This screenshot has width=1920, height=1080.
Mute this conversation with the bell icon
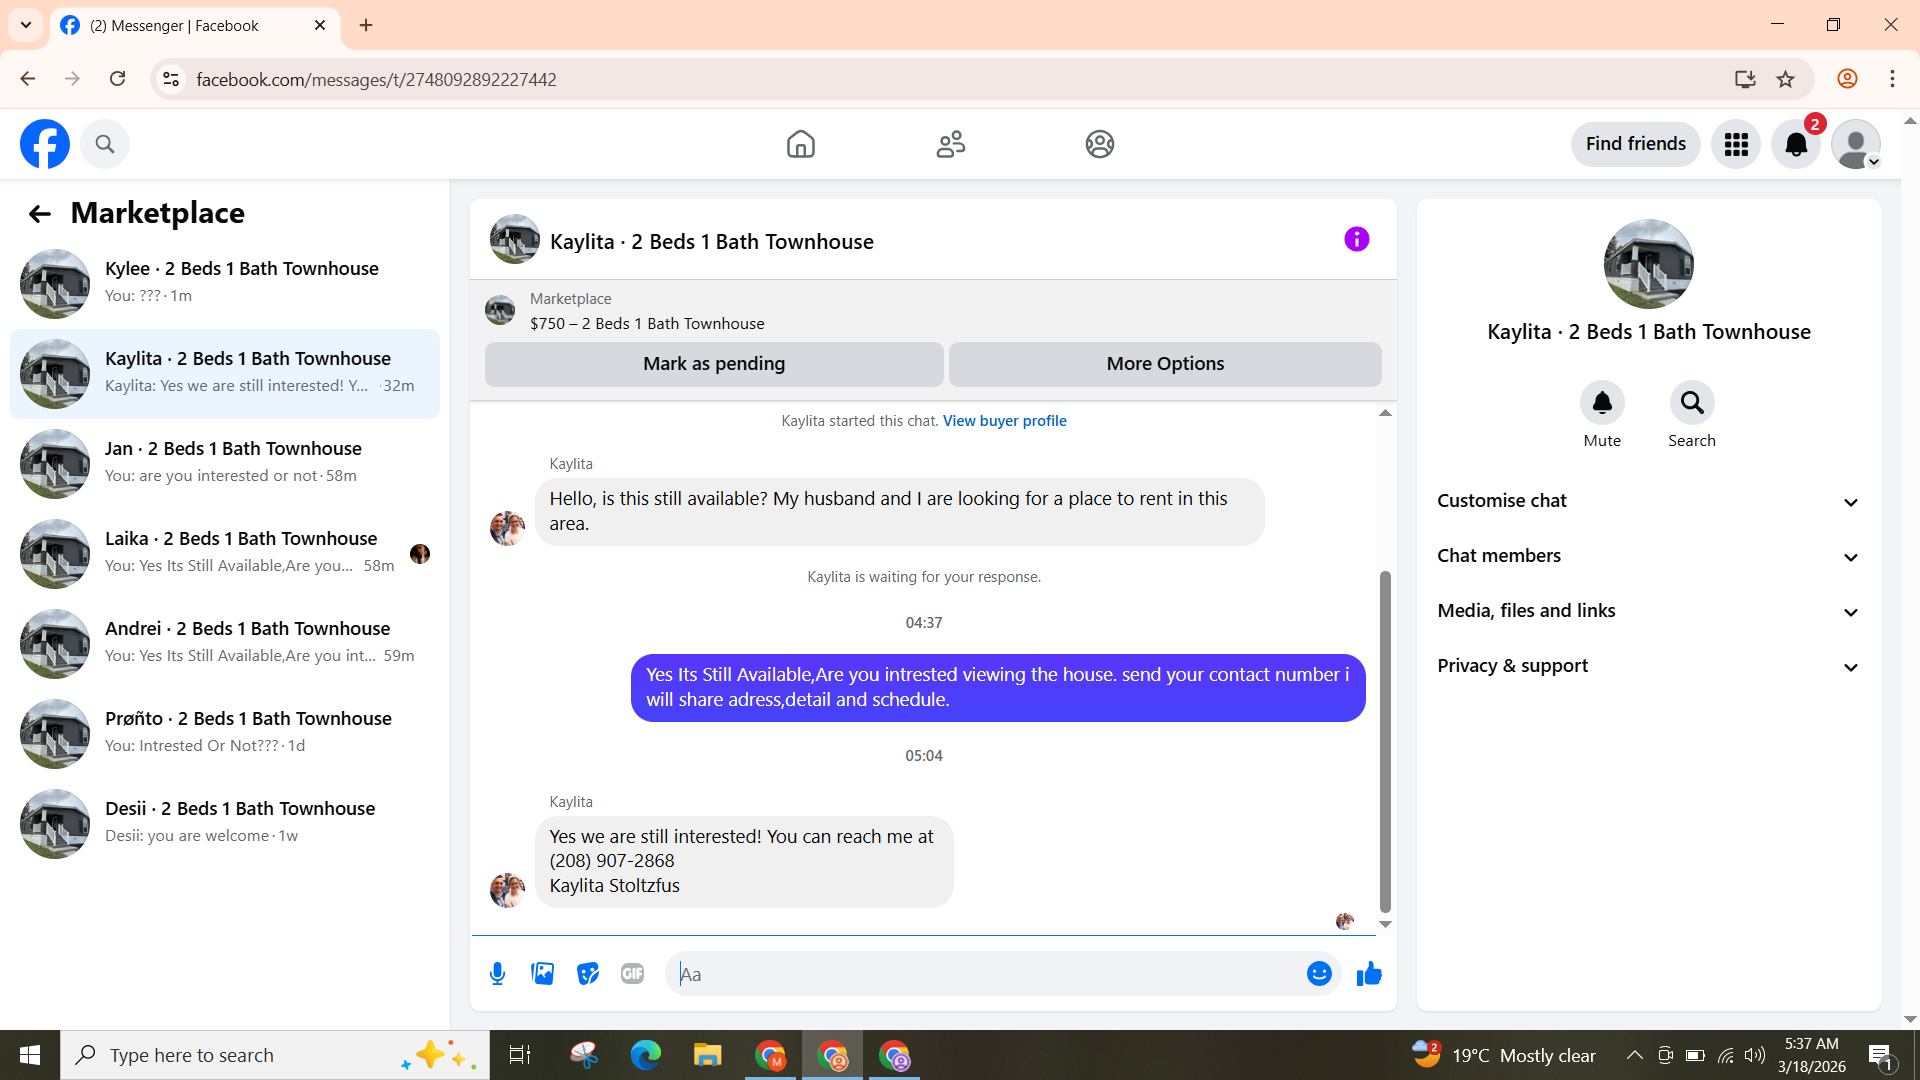[1601, 403]
